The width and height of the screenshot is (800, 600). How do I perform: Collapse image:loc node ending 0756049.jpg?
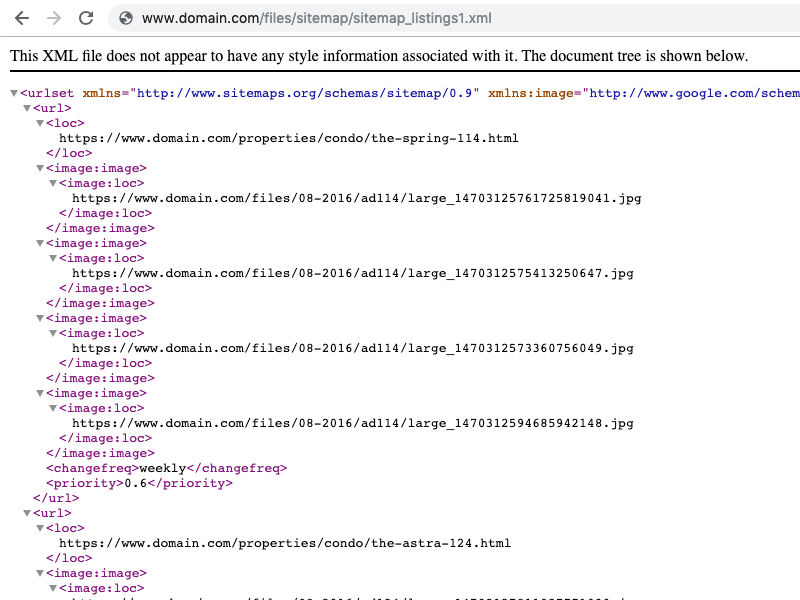point(53,334)
